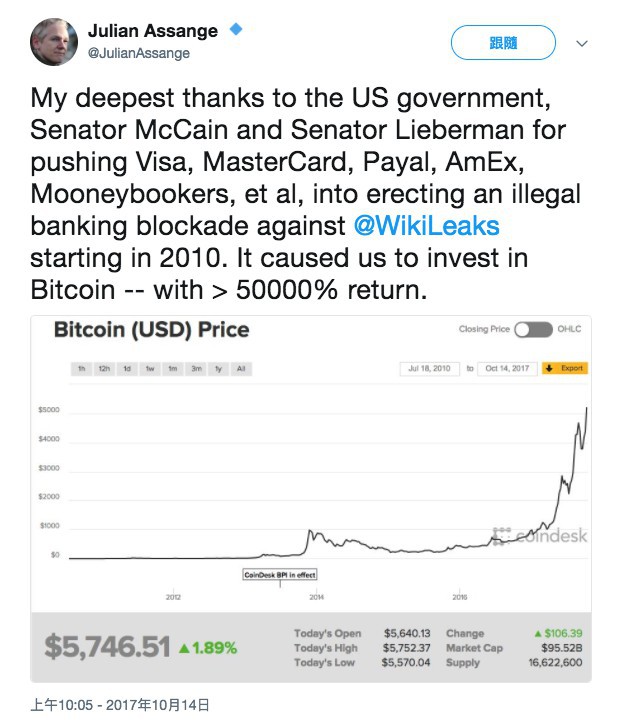Open the tweet timestamp link

(119, 705)
